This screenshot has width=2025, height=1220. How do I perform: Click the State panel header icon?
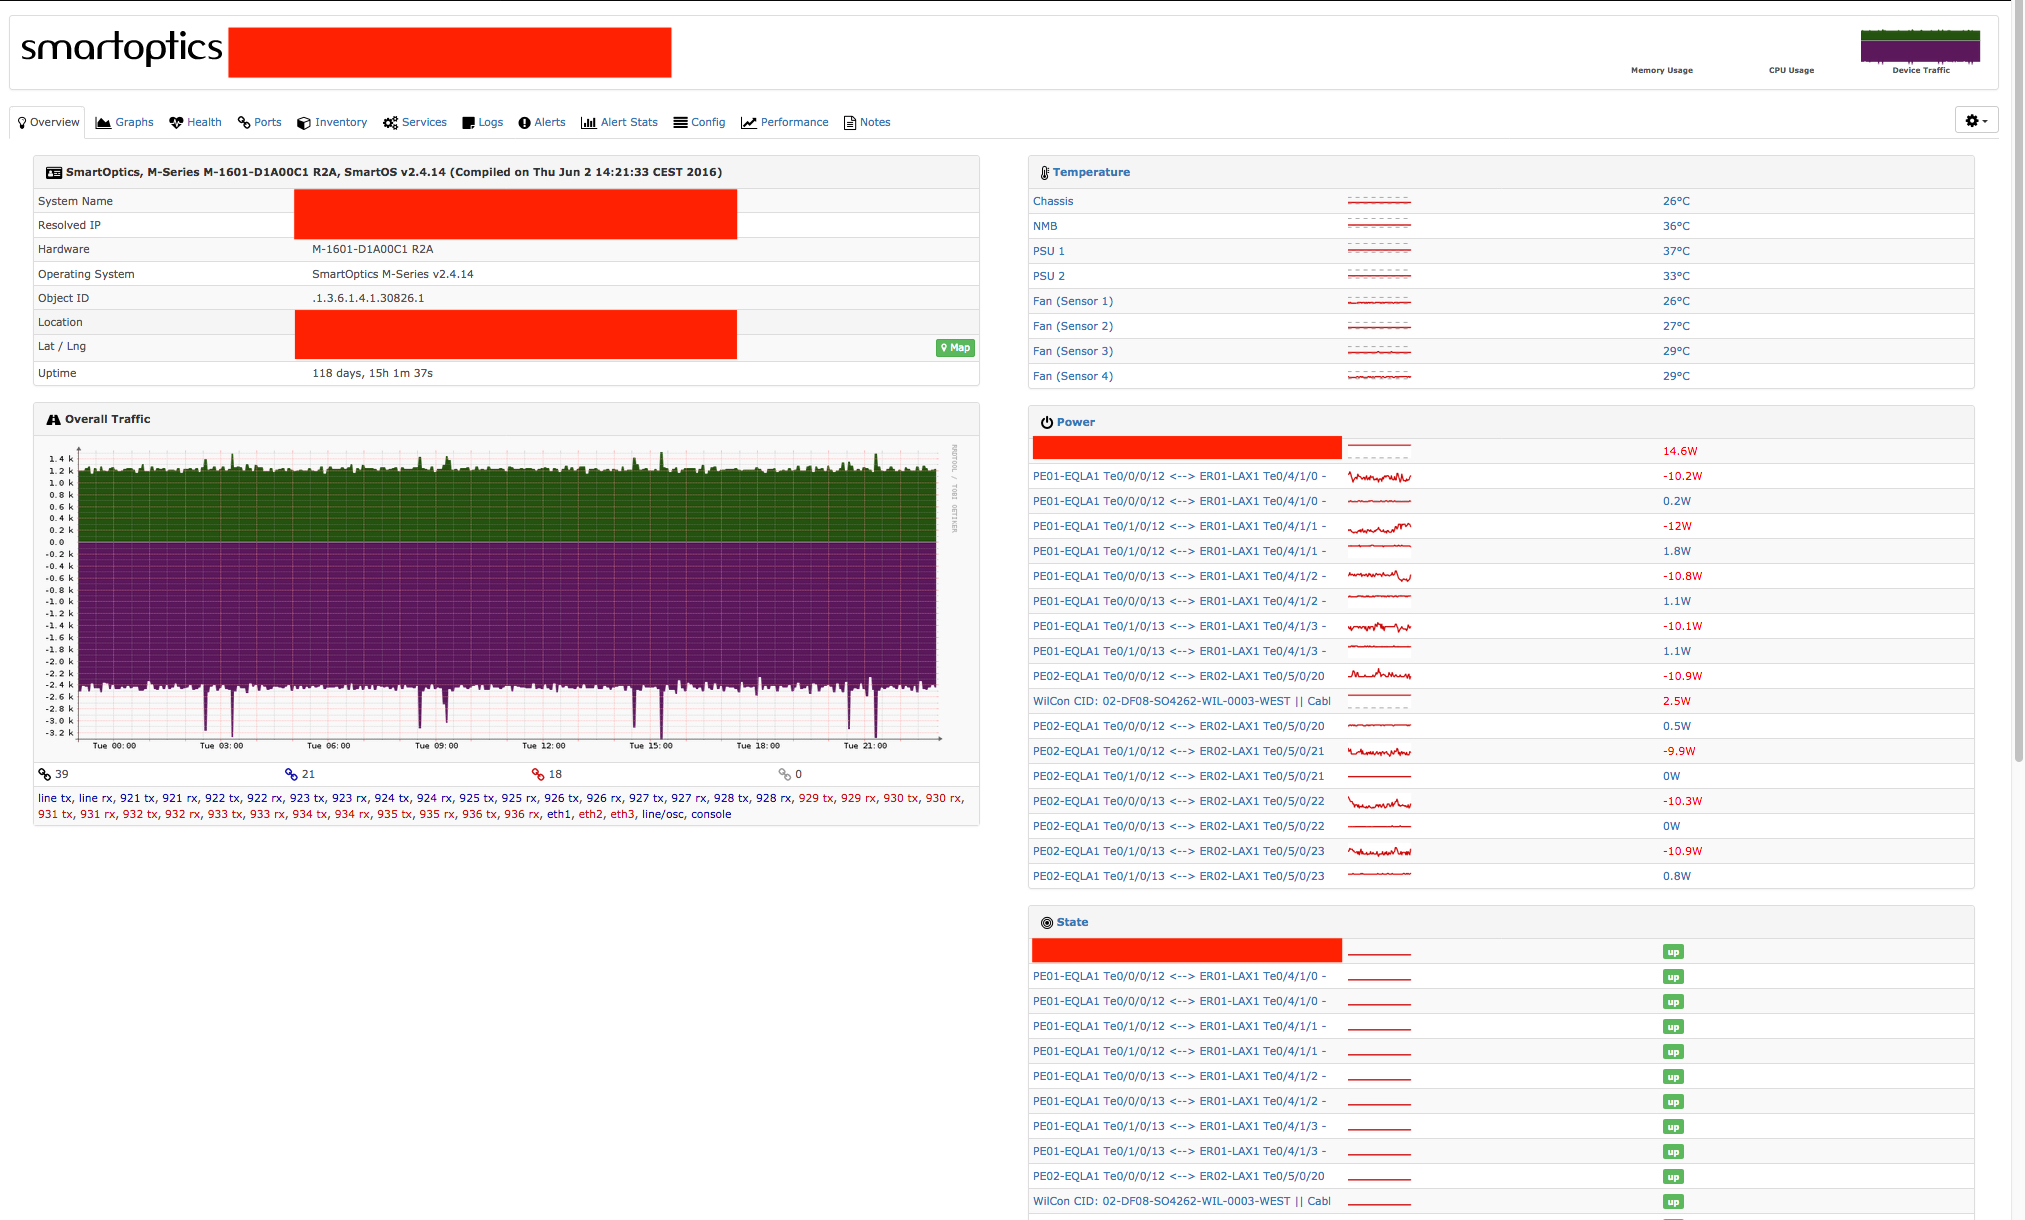pyautogui.click(x=1047, y=922)
